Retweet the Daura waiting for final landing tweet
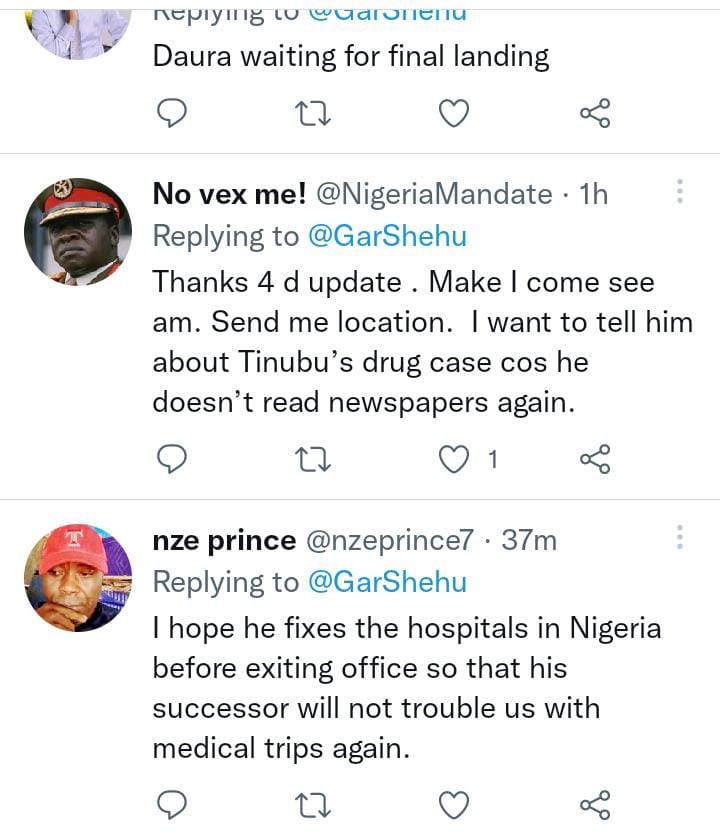Image resolution: width=720 pixels, height=832 pixels. pos(313,115)
